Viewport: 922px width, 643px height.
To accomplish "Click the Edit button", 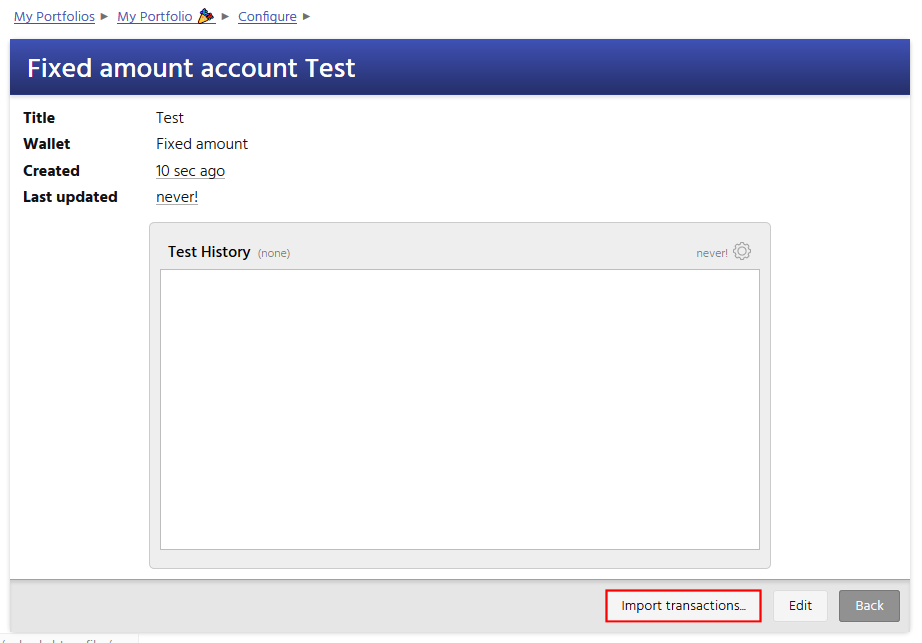I will pos(800,605).
